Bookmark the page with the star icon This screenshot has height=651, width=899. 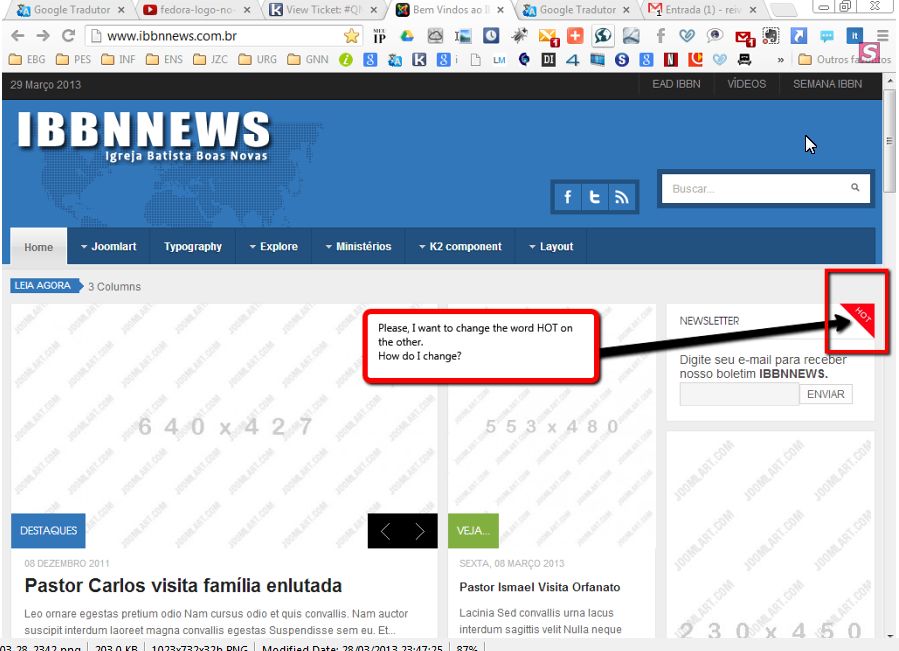351,36
